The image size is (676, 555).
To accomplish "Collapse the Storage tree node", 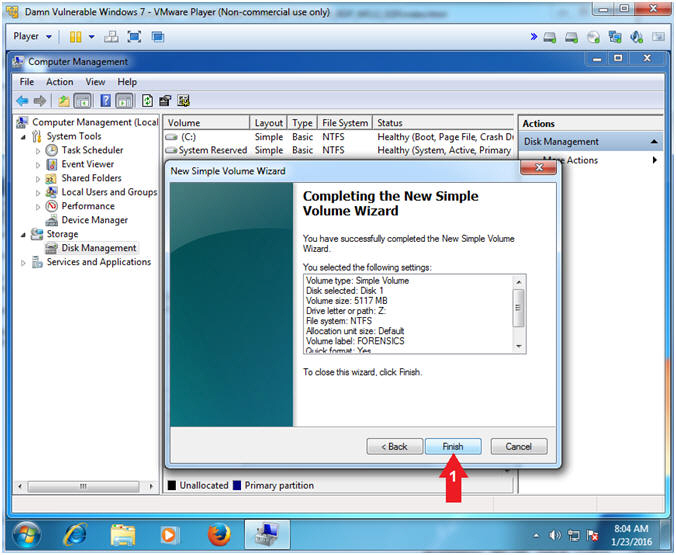I will click(x=23, y=235).
